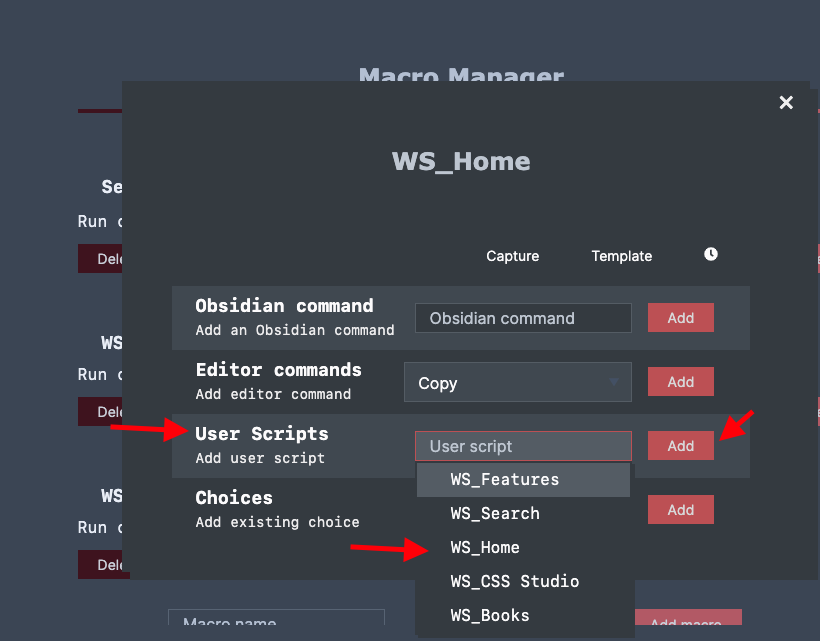820x641 pixels.
Task: Add the selected editor command
Action: 680,382
